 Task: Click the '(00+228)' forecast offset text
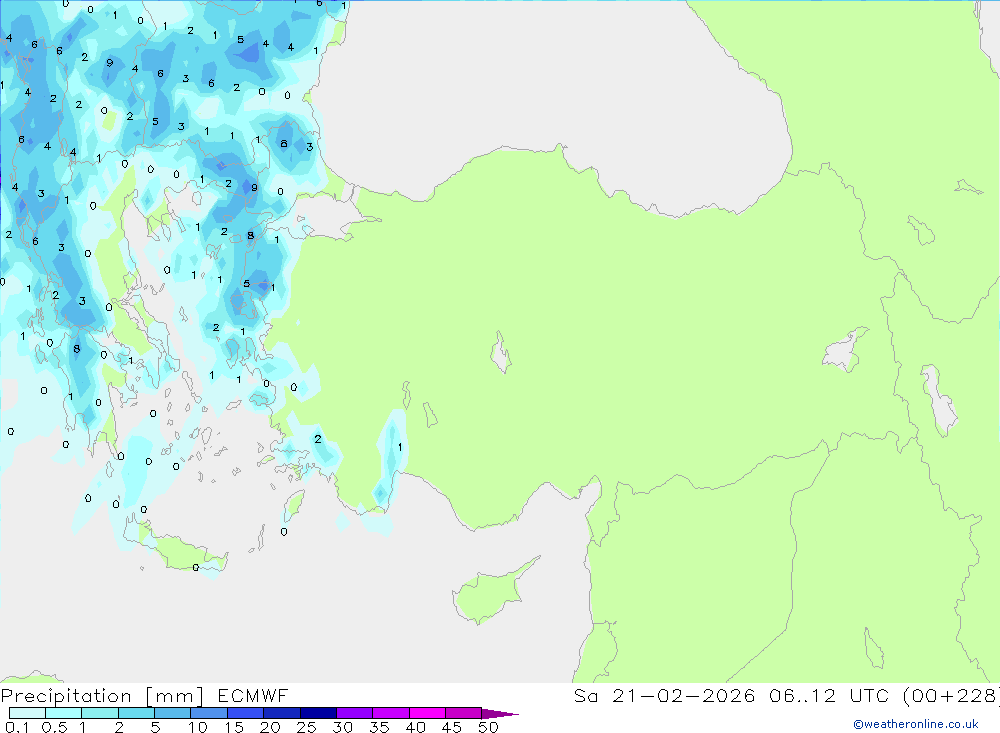[x=950, y=696]
